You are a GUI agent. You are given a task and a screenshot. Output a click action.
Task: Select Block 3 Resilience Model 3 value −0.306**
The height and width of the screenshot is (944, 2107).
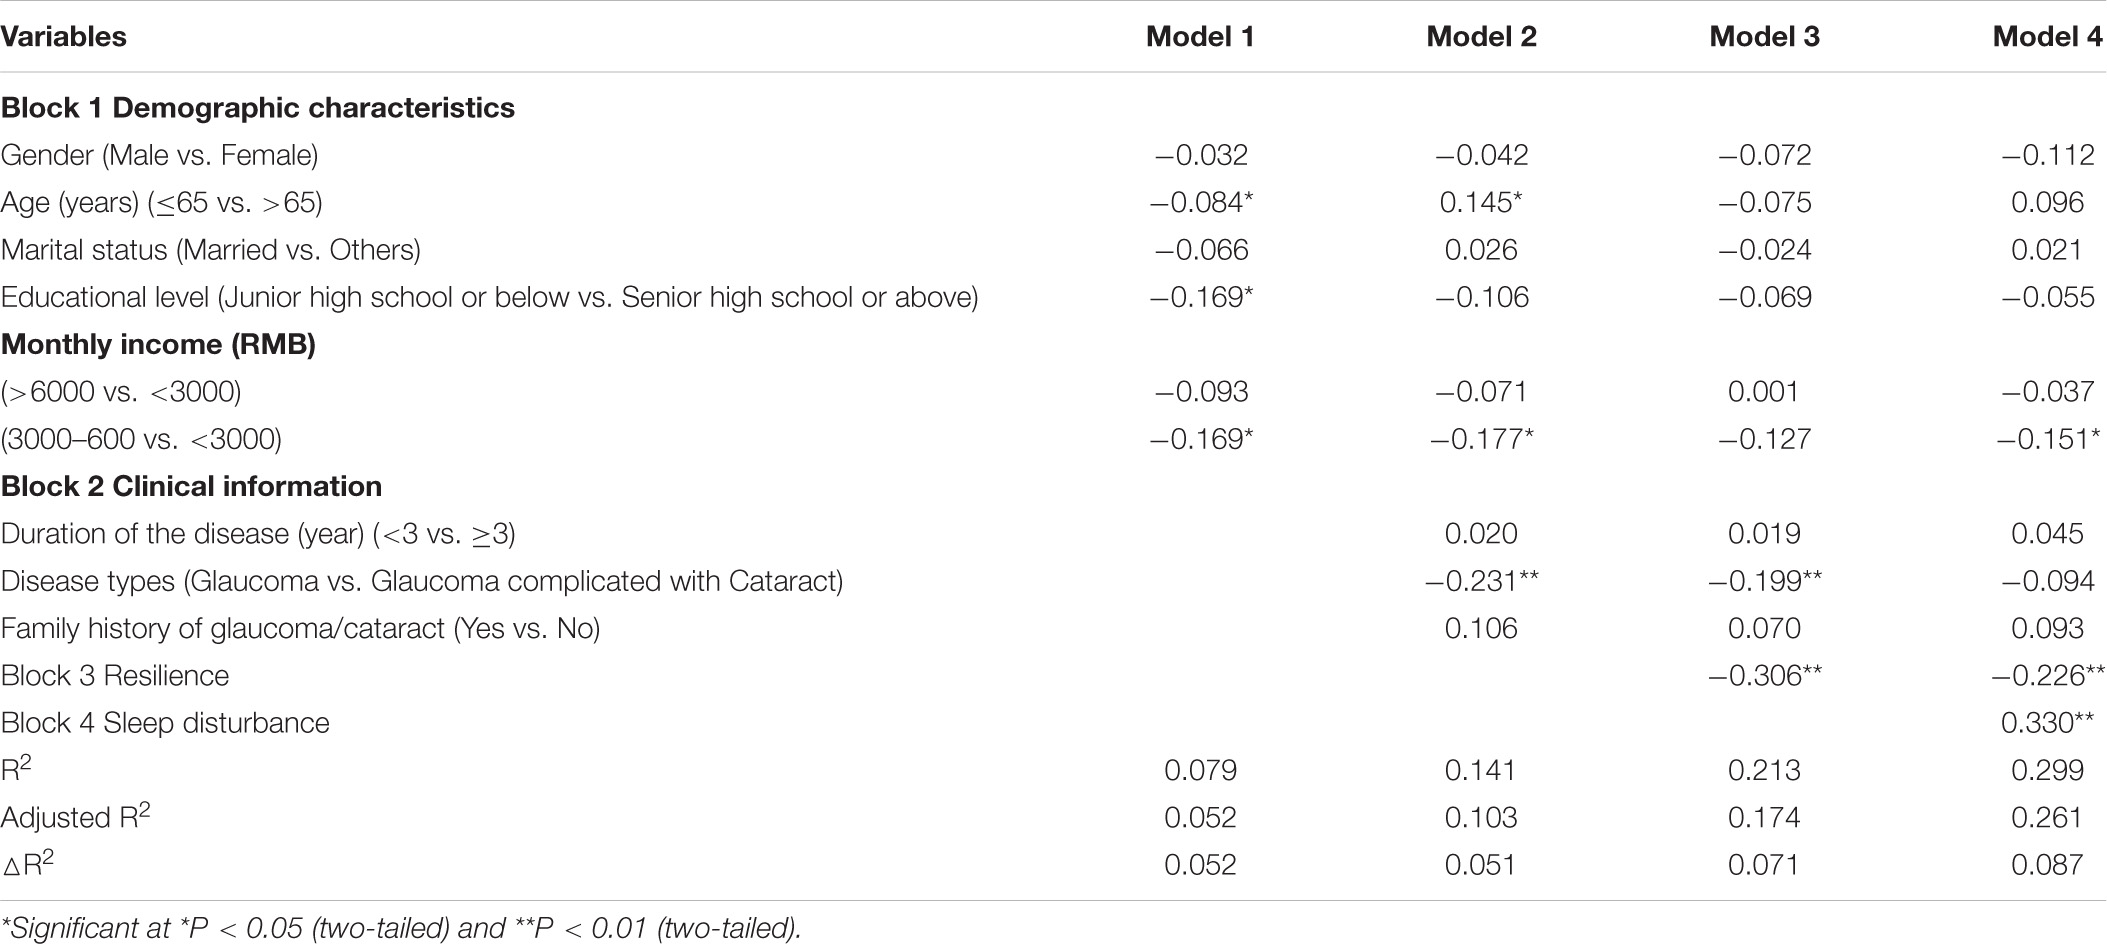(x=1764, y=676)
